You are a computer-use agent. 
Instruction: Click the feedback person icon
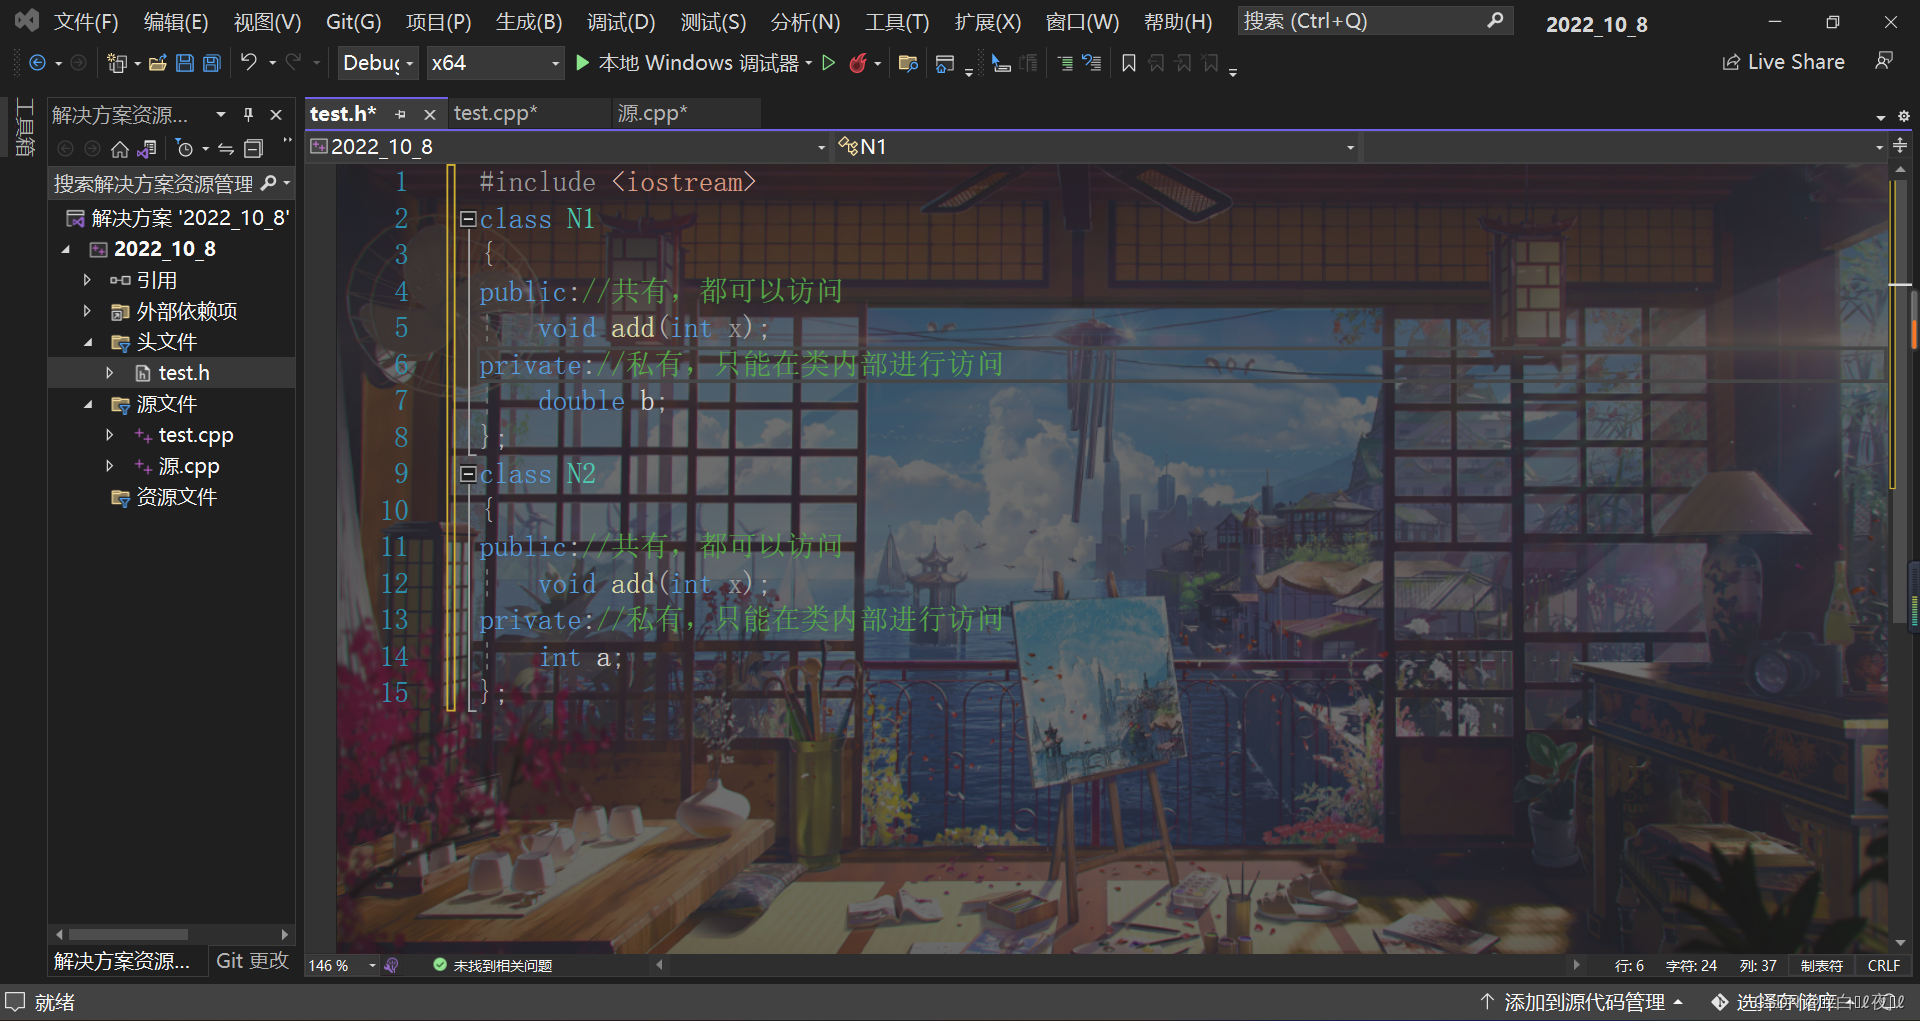[1884, 62]
